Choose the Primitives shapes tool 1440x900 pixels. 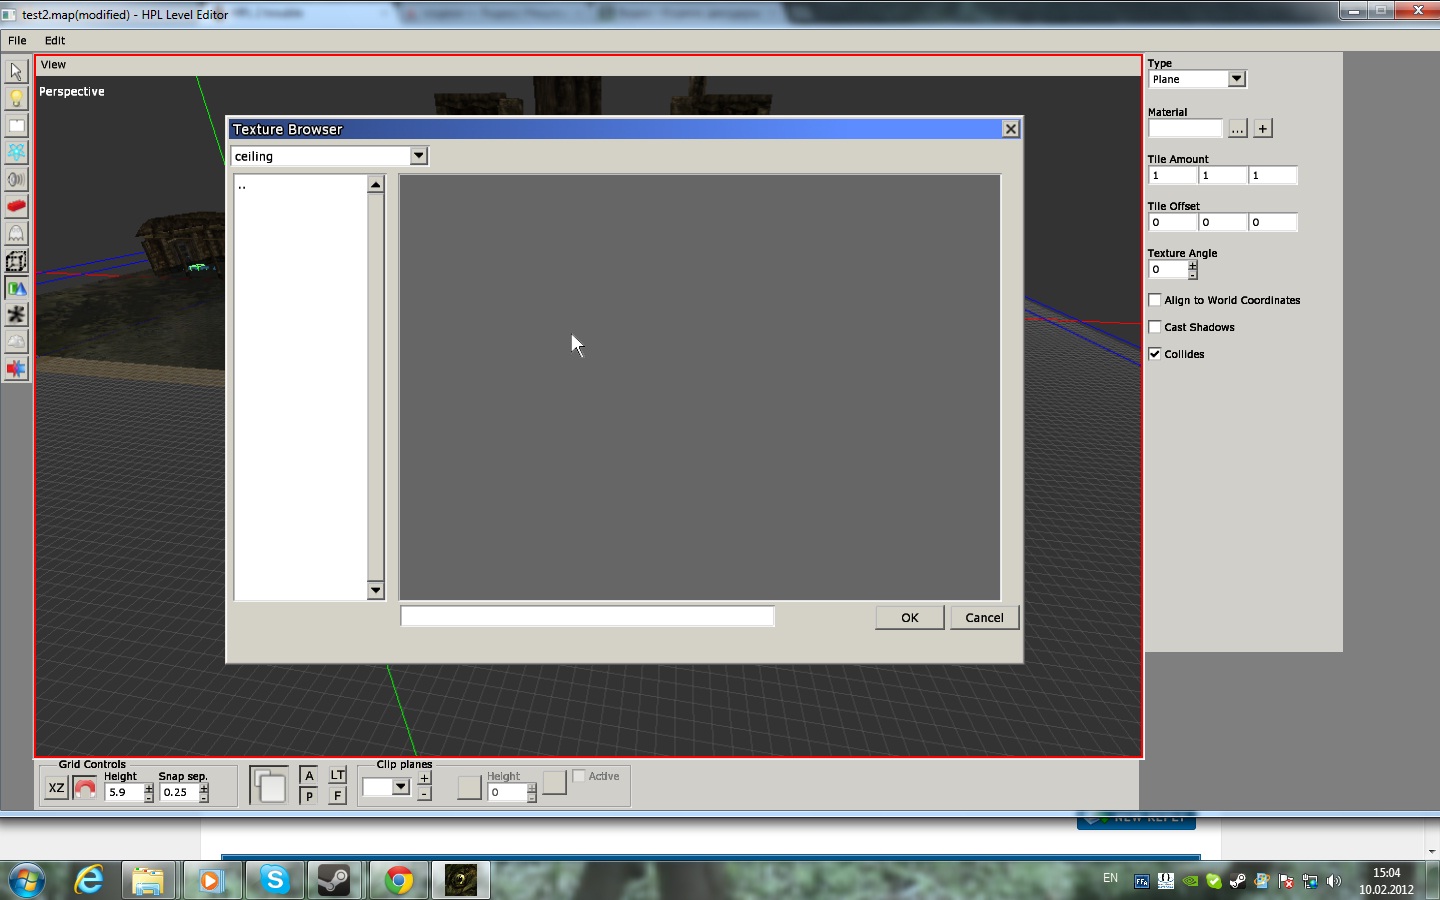16,288
